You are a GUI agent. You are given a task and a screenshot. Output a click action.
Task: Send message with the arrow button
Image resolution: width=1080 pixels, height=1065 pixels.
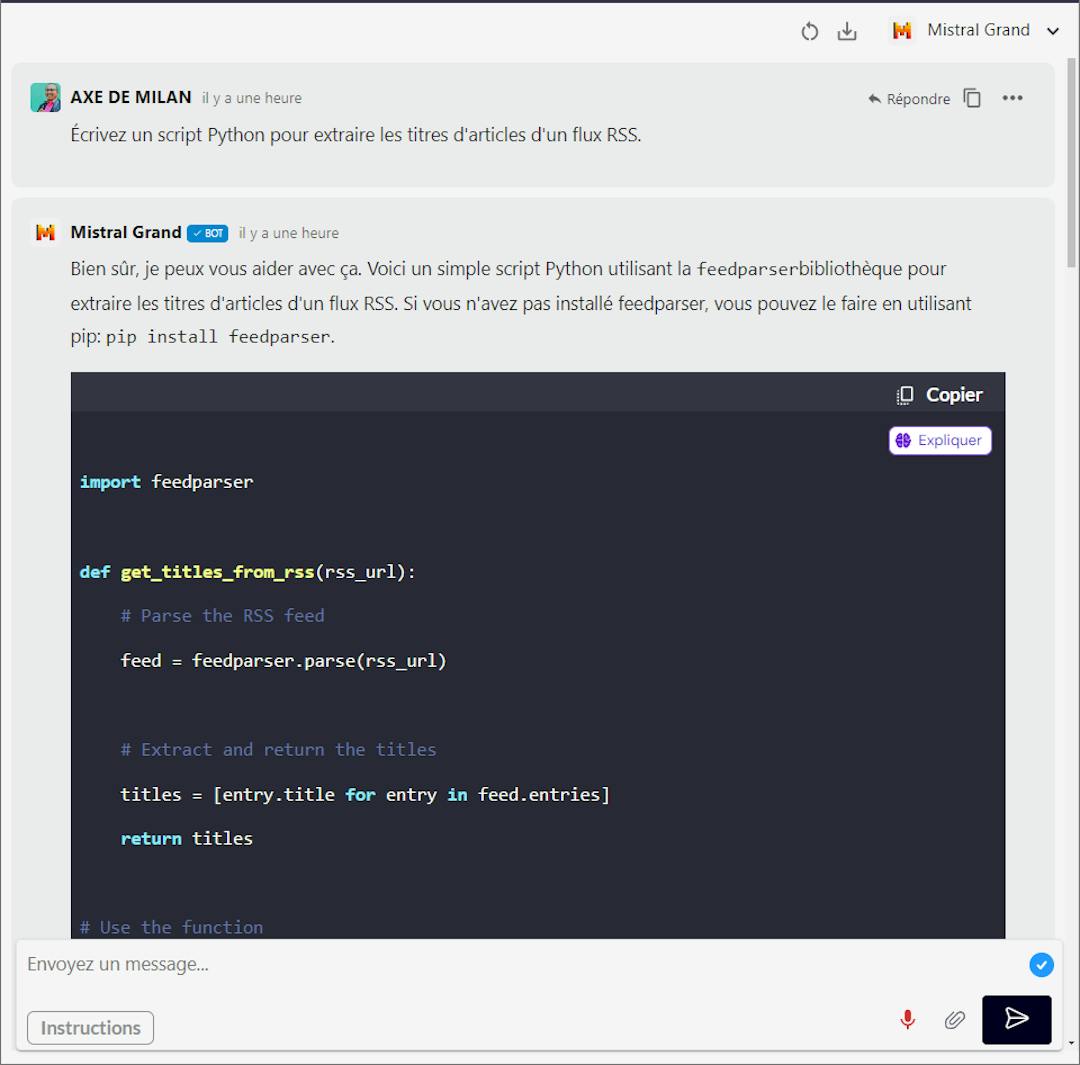click(1016, 1020)
